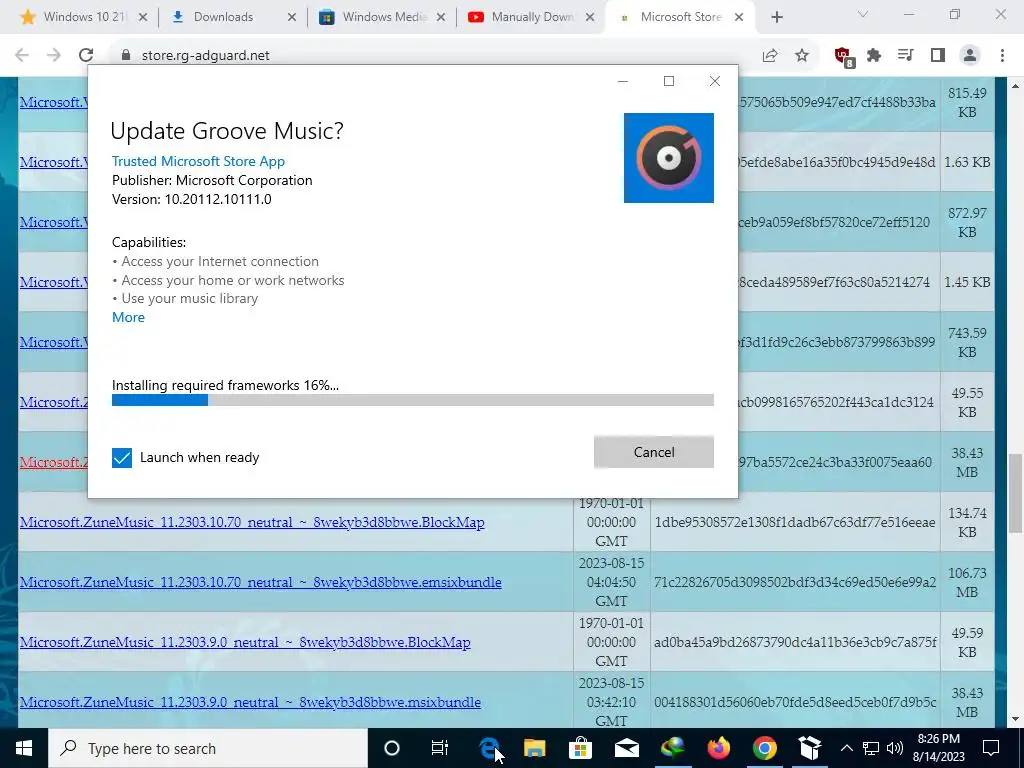Click the internet icon on taskbar
This screenshot has height=768, width=1024.
[673, 748]
